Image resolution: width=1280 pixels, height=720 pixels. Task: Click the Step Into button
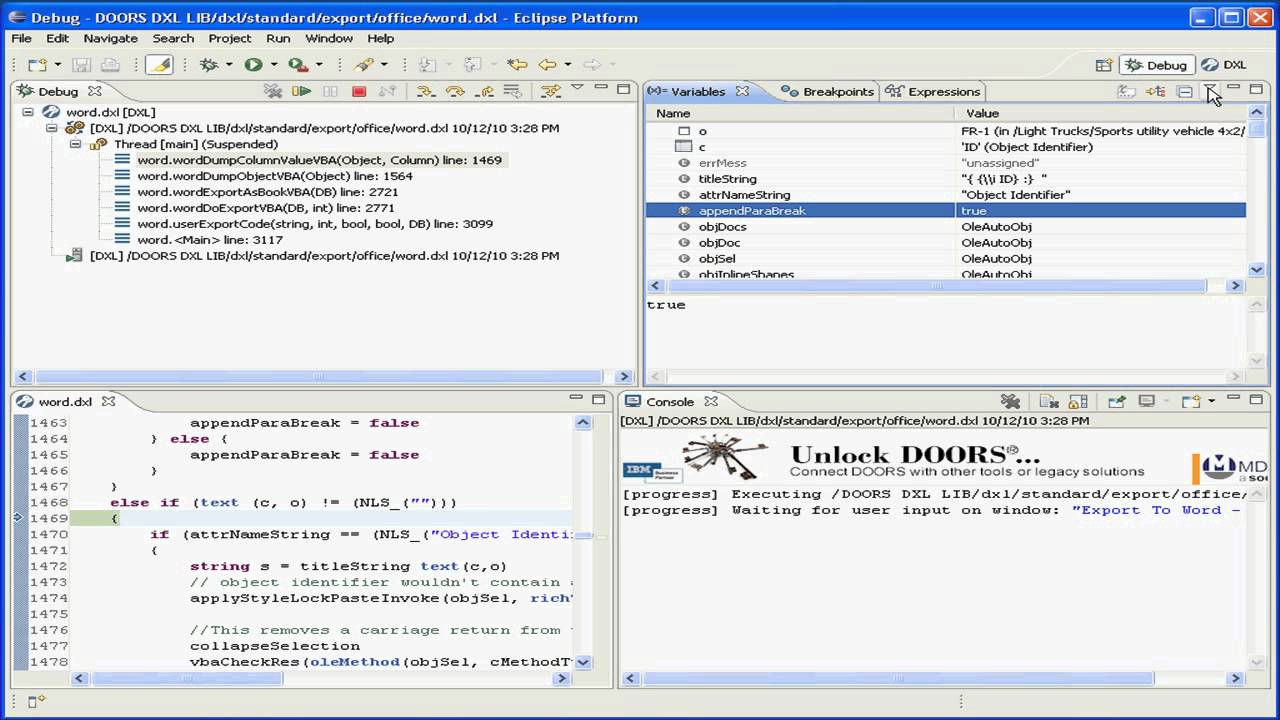[425, 91]
